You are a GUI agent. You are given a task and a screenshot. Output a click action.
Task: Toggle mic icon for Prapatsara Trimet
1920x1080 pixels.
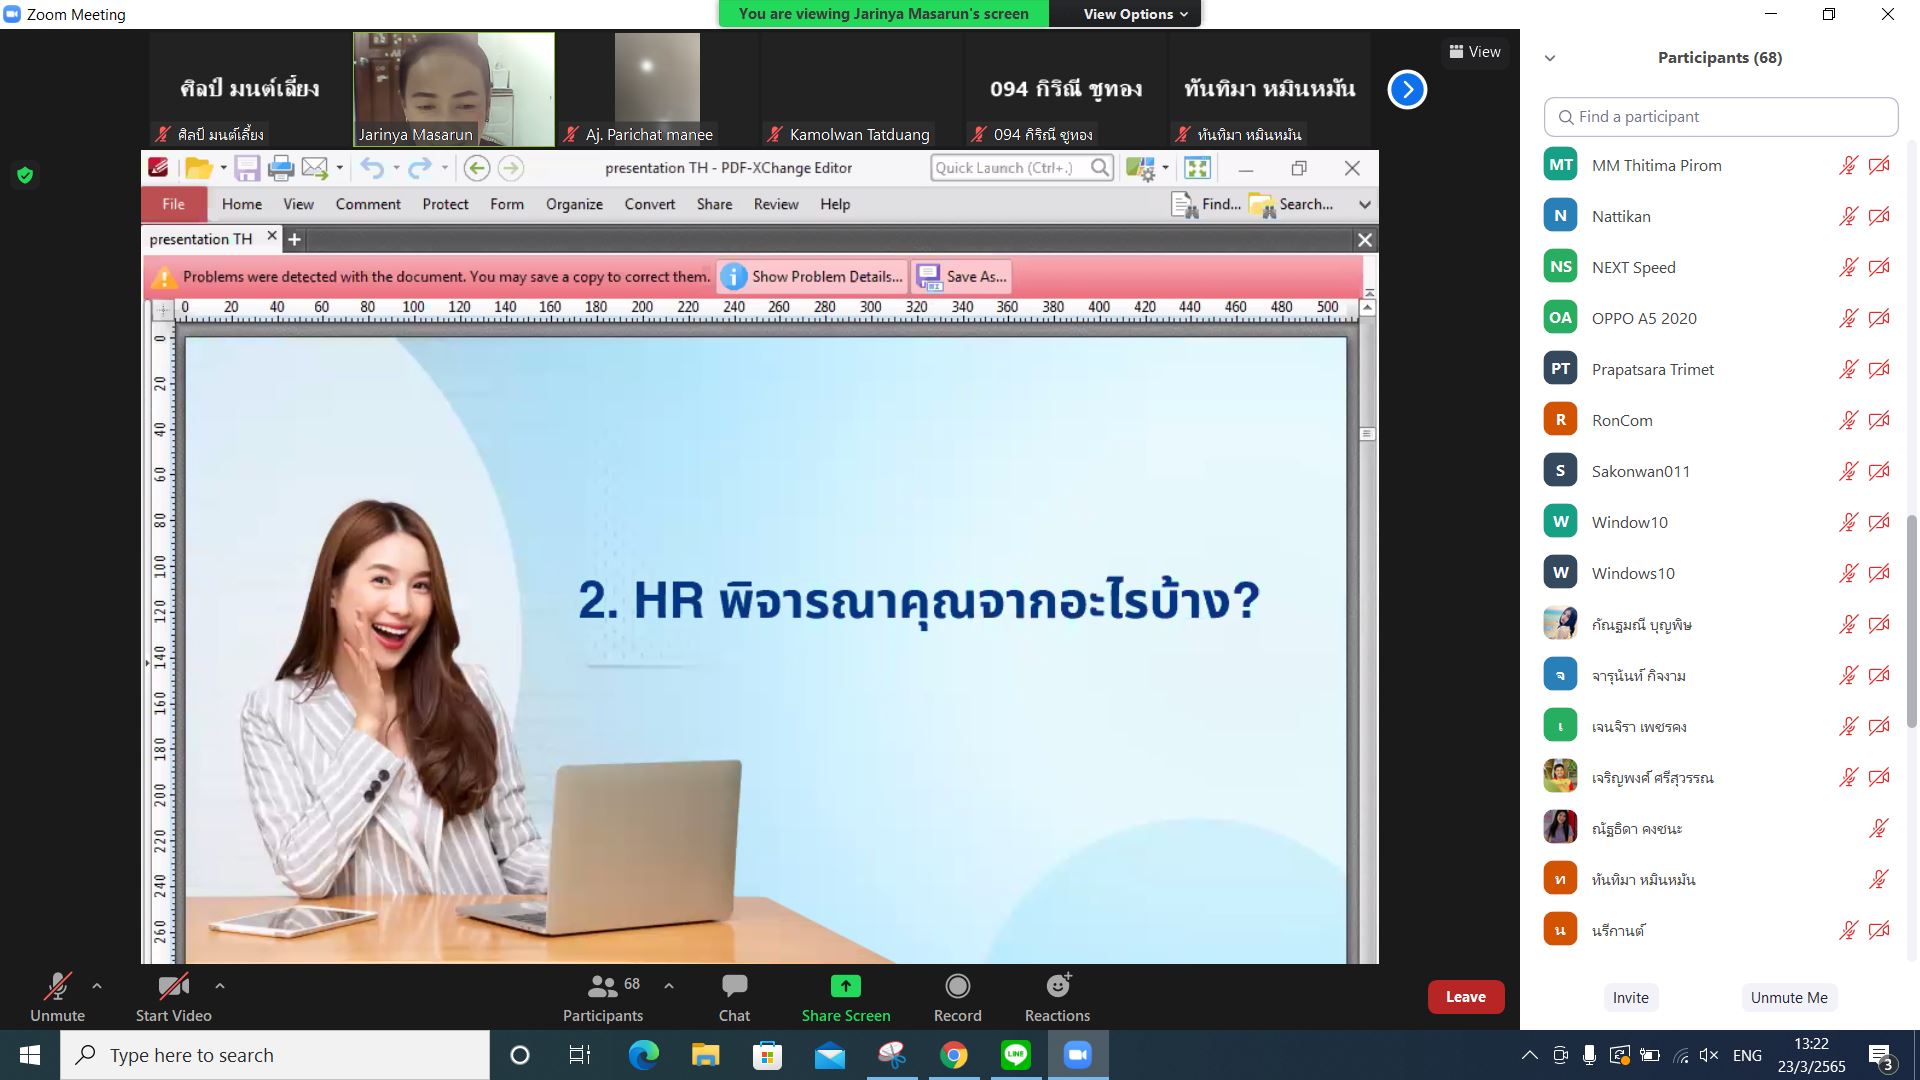click(1848, 369)
